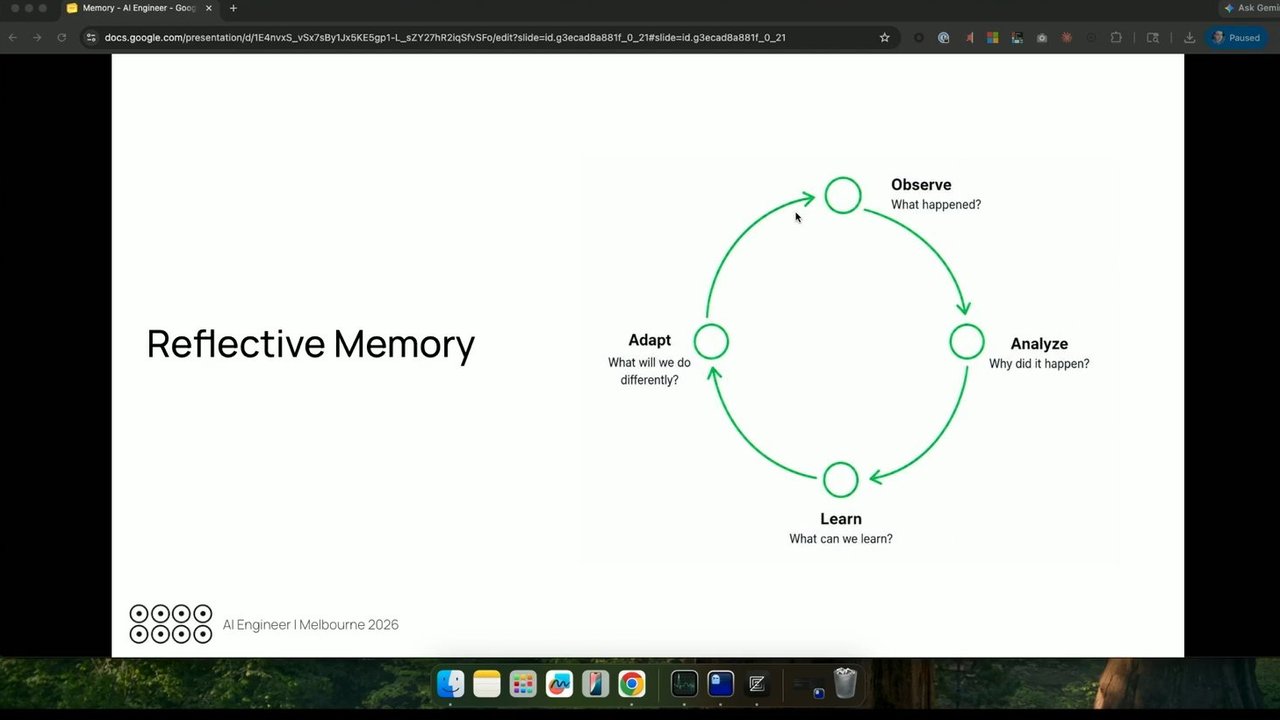
Task: Click the Adapt heading
Action: point(650,340)
